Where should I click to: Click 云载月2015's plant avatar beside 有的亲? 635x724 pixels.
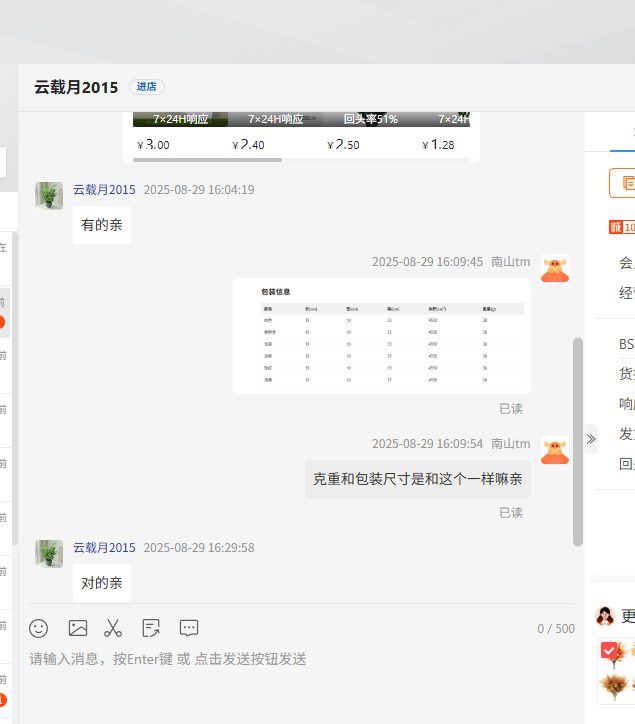pos(49,196)
